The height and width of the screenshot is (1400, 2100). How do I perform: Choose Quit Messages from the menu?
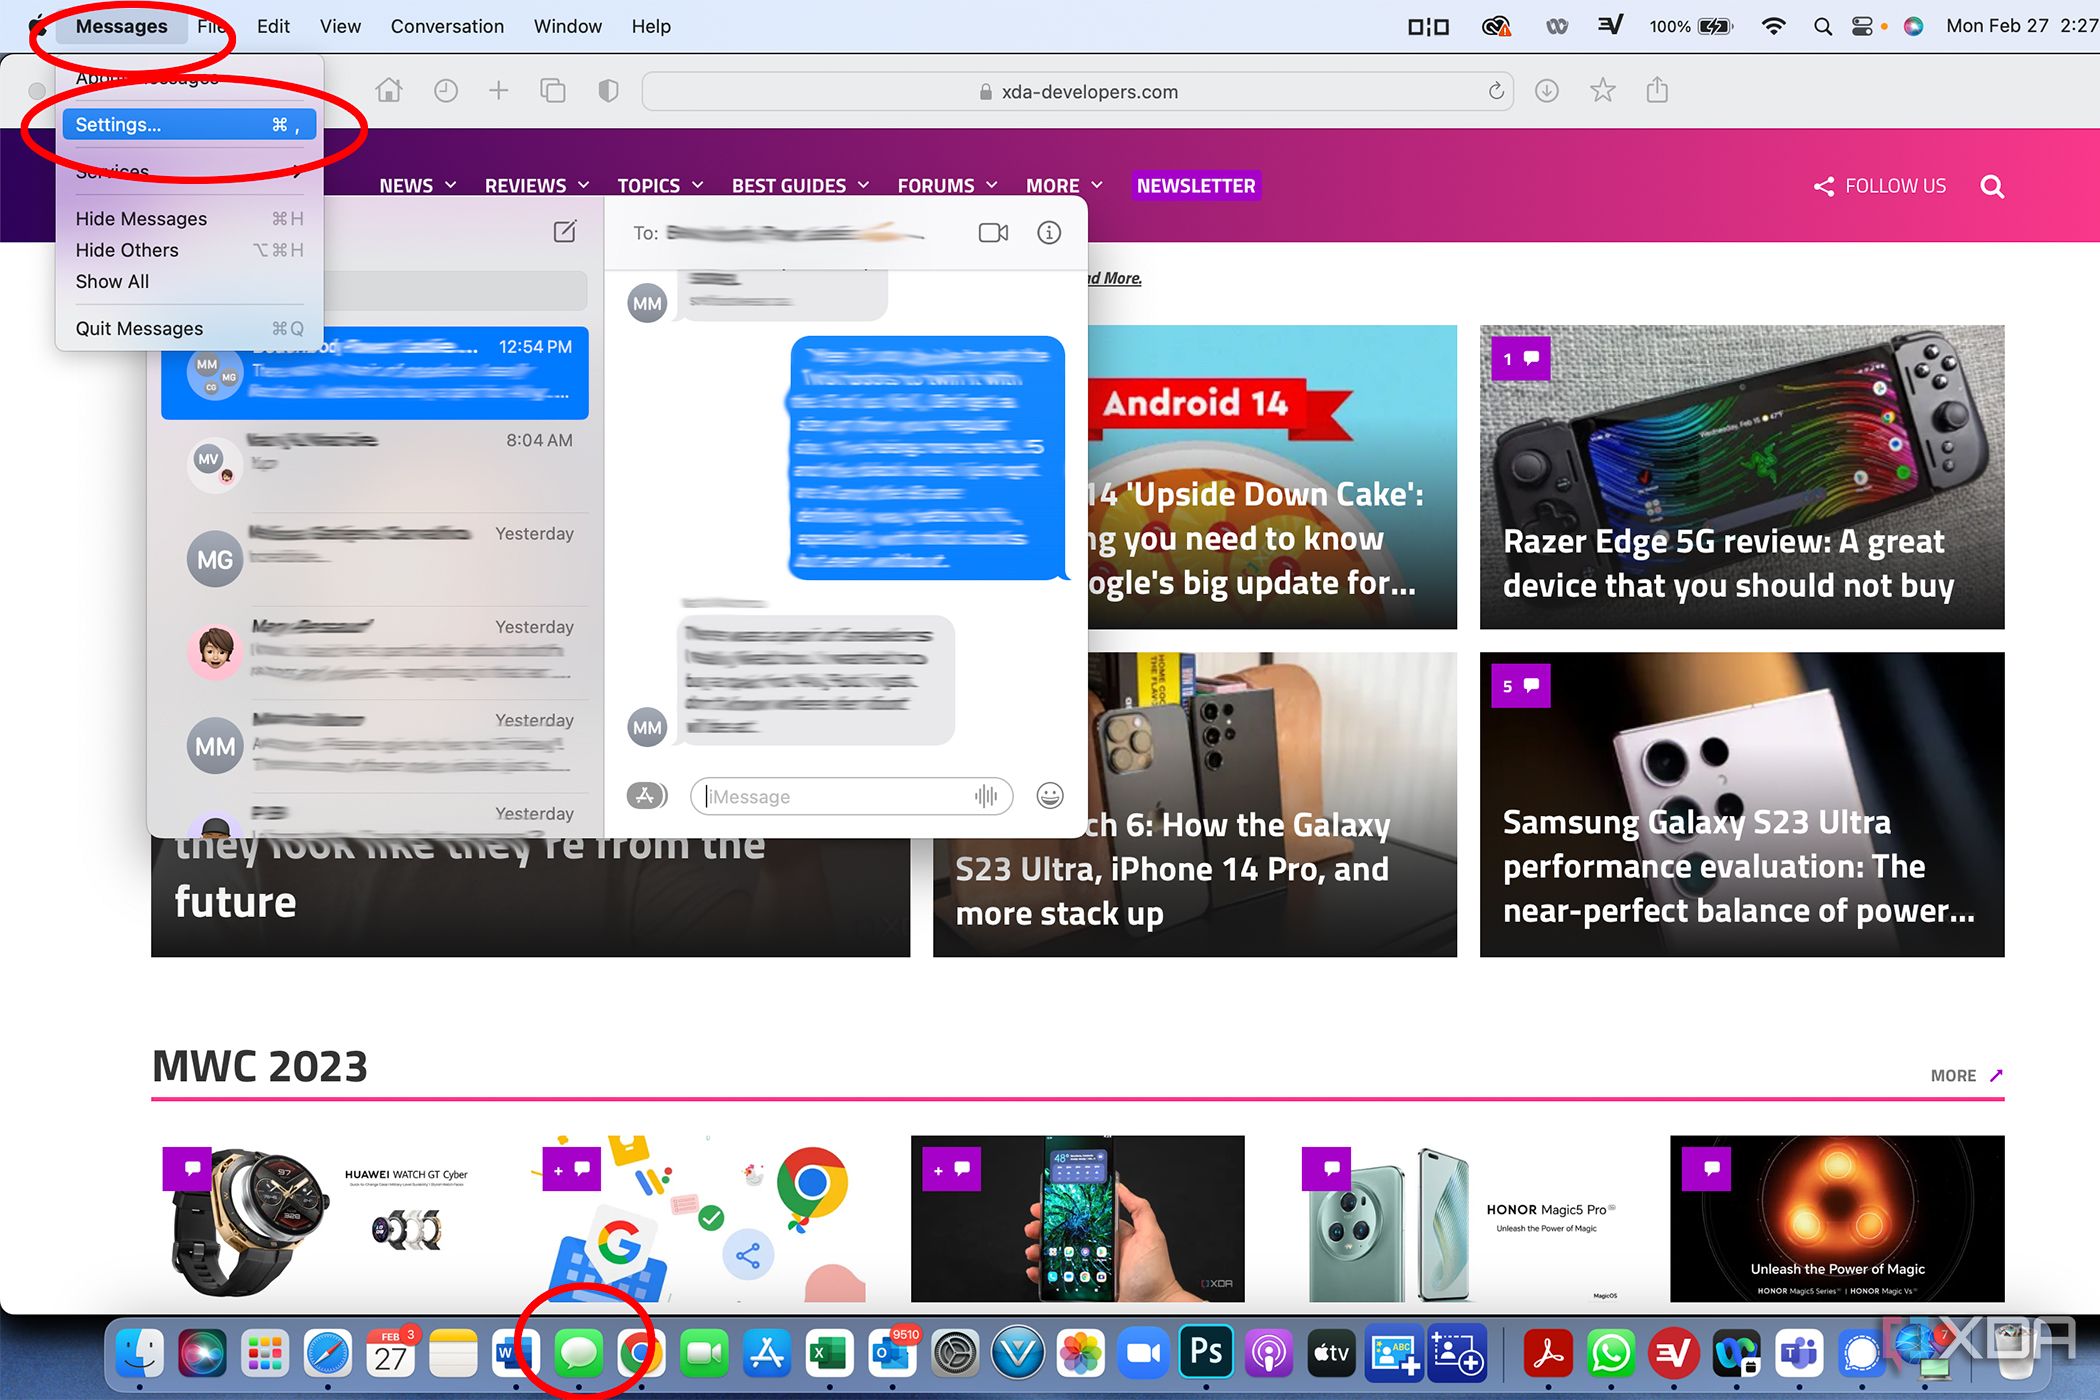(189, 328)
